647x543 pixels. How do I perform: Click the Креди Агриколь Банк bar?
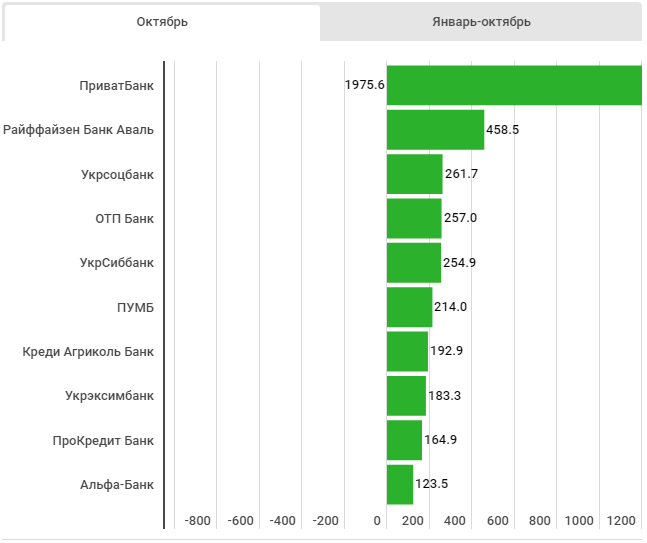tap(407, 351)
